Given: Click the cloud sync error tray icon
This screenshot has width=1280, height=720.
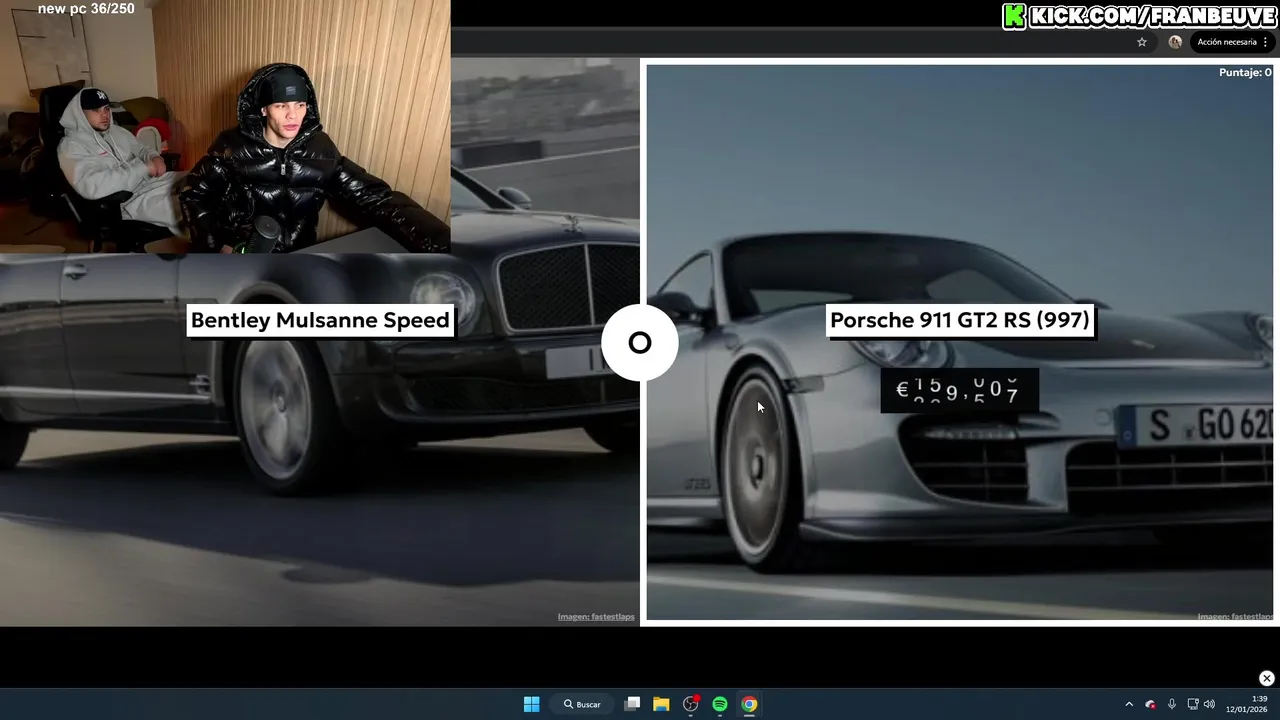Looking at the screenshot, I should pyautogui.click(x=1150, y=704).
